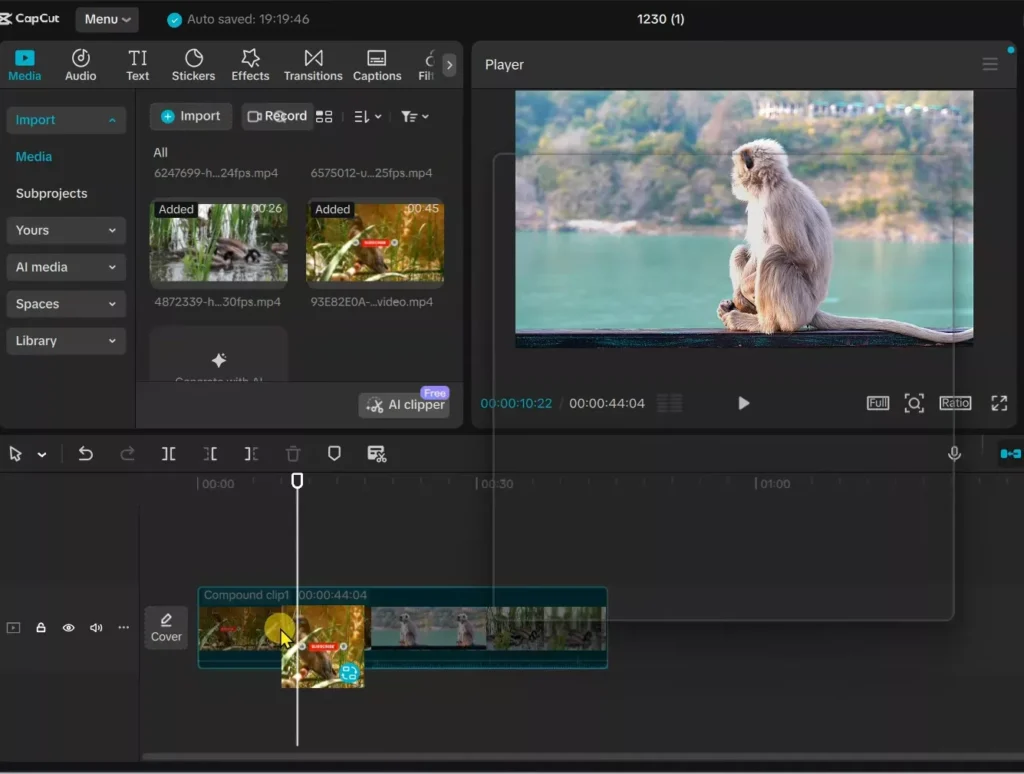This screenshot has height=774, width=1024.
Task: Open the Transitions panel
Action: pos(313,62)
